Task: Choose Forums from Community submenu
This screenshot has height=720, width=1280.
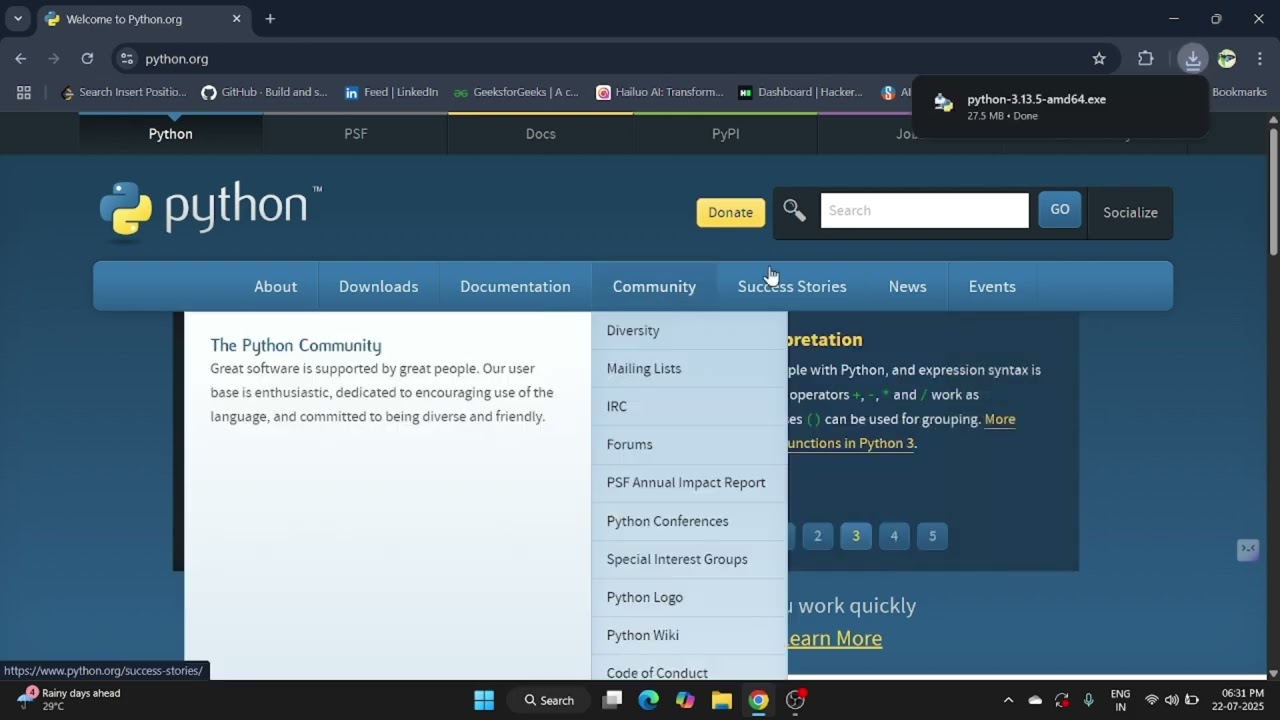Action: (689, 445)
